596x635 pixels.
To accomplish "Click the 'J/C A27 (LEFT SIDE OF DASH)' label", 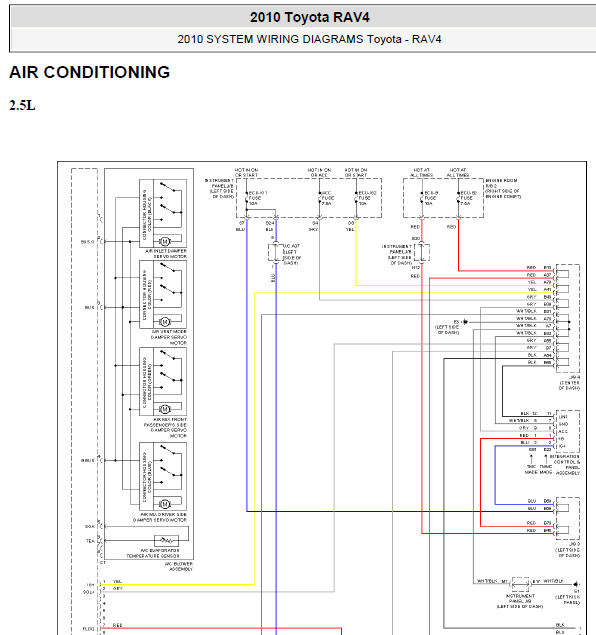I will [x=292, y=255].
